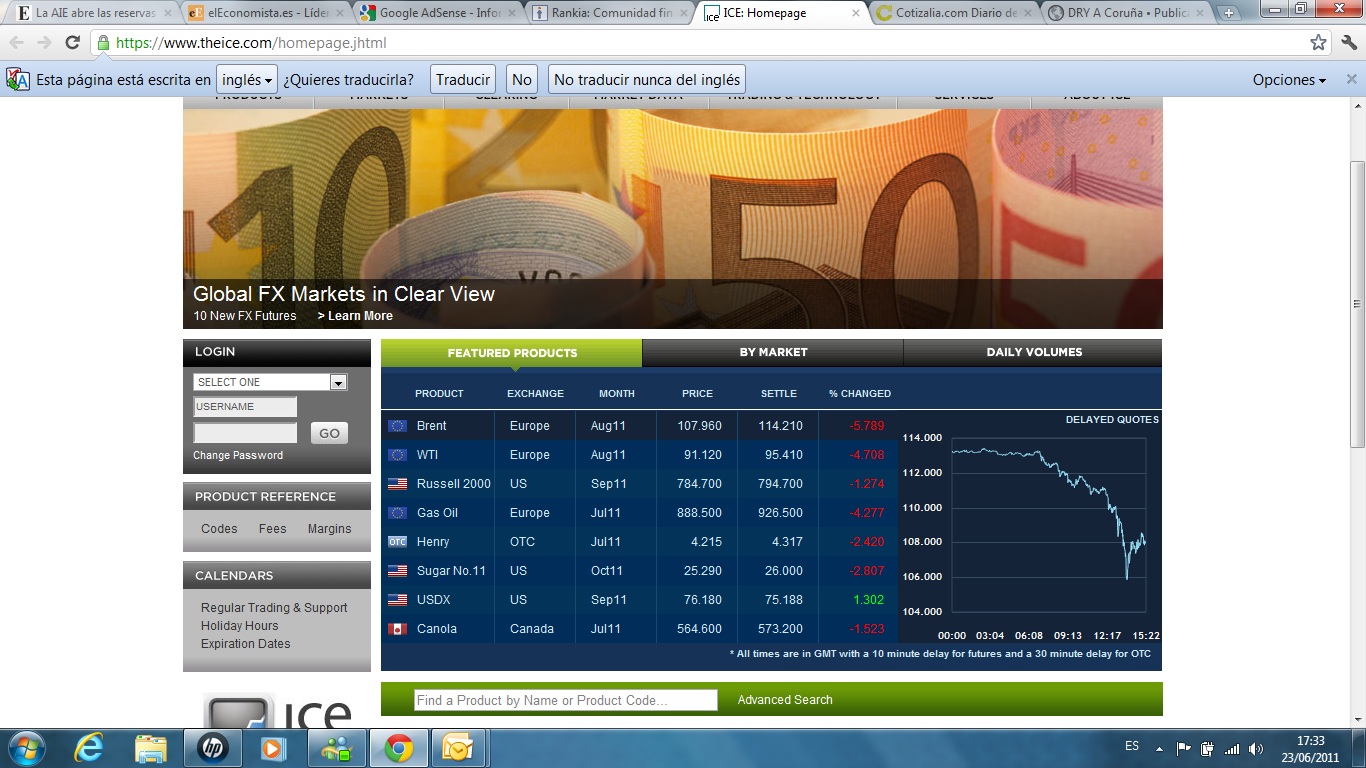Screen dimensions: 1366x768
Task: Decline translation with the No button
Action: tap(522, 80)
